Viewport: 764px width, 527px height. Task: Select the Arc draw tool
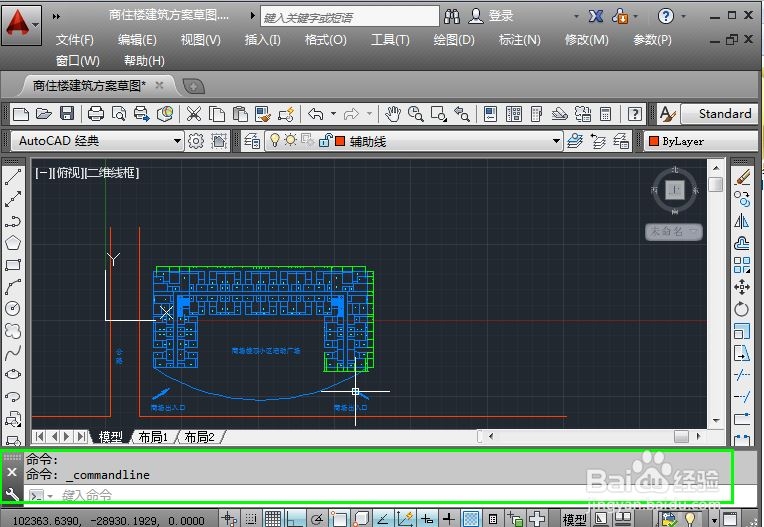[13, 287]
